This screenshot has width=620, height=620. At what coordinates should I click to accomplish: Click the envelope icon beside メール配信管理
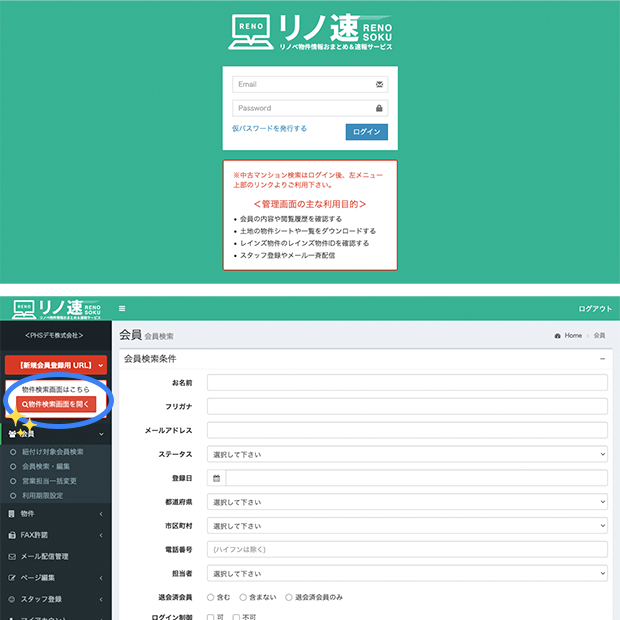[x=12, y=557]
